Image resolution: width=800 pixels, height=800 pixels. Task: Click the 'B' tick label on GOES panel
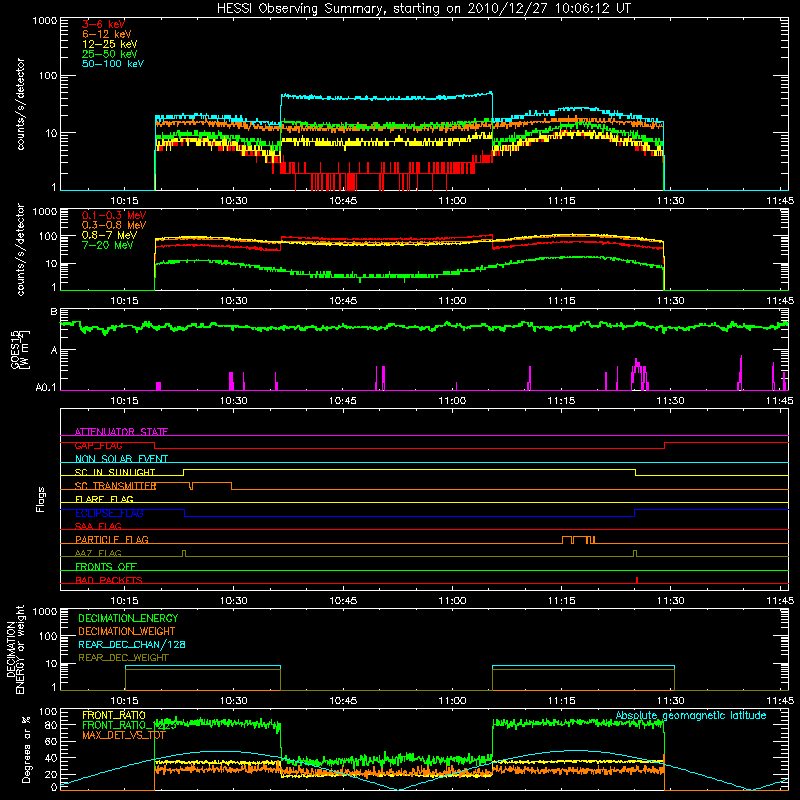tap(54, 311)
